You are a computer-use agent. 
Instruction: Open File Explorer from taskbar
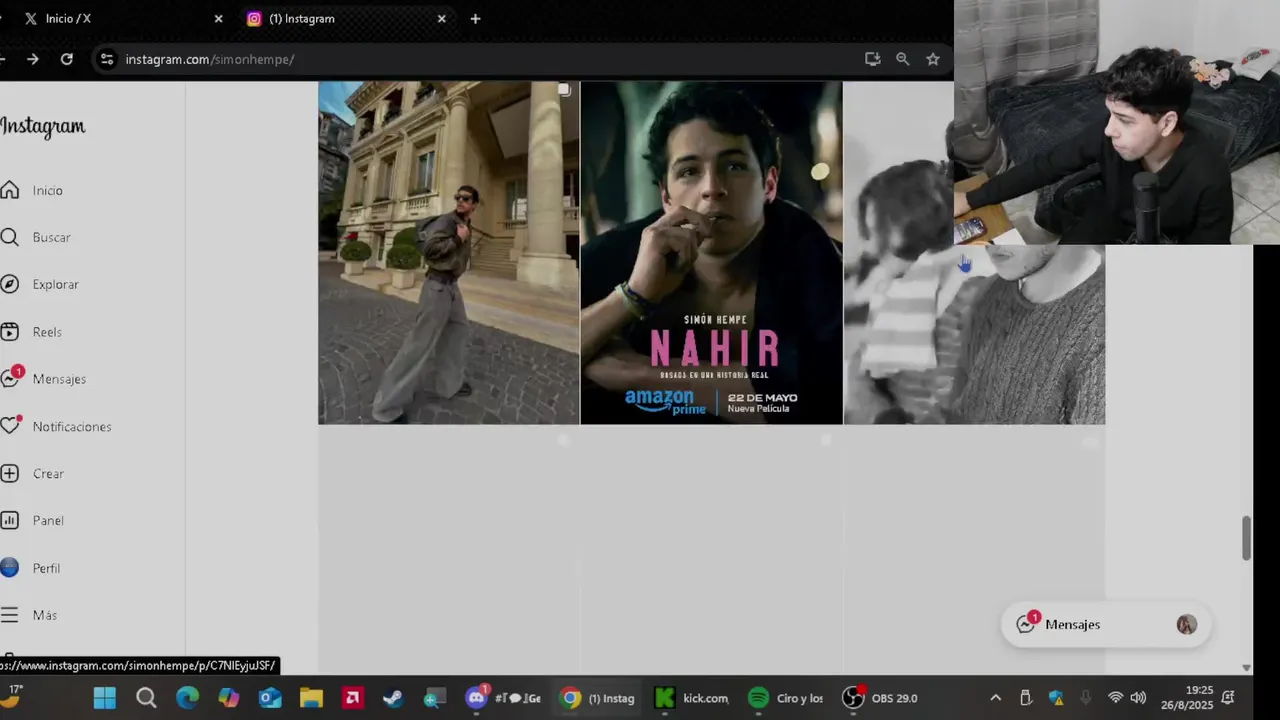coord(311,698)
